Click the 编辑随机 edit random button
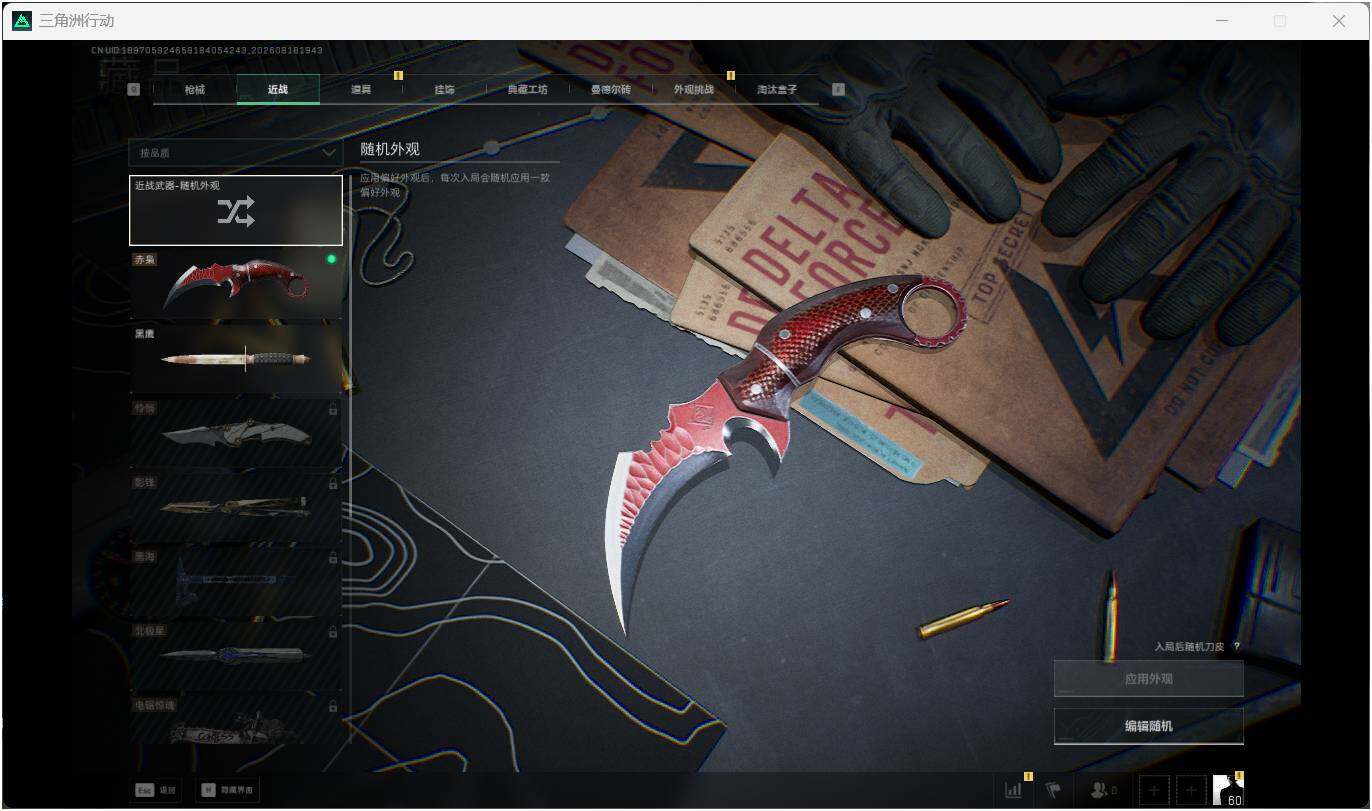 coord(1149,726)
